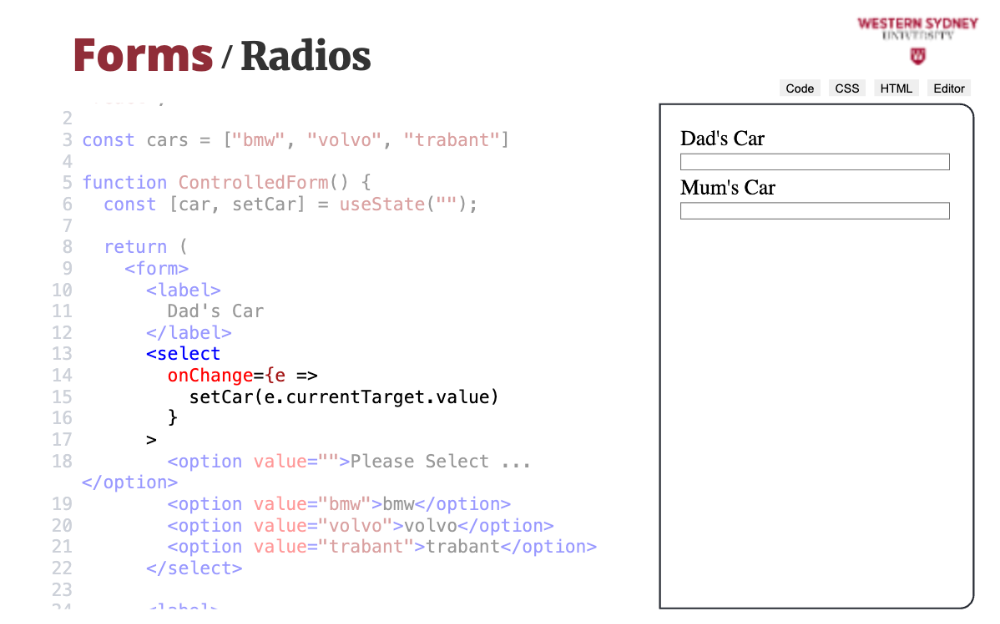Open the Dad's Car select box
Screen dimensions: 1000x624
coord(814,162)
